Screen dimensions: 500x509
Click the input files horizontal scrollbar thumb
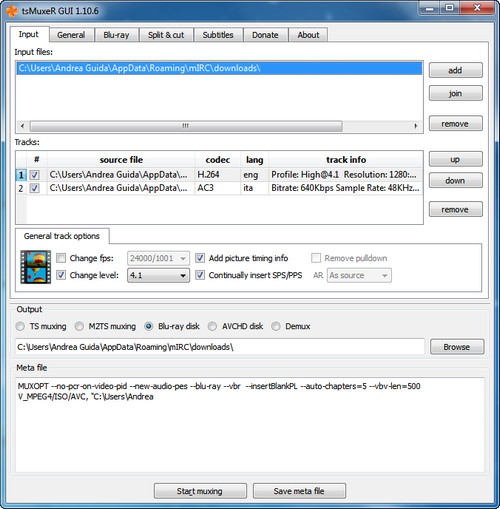pyautogui.click(x=186, y=126)
